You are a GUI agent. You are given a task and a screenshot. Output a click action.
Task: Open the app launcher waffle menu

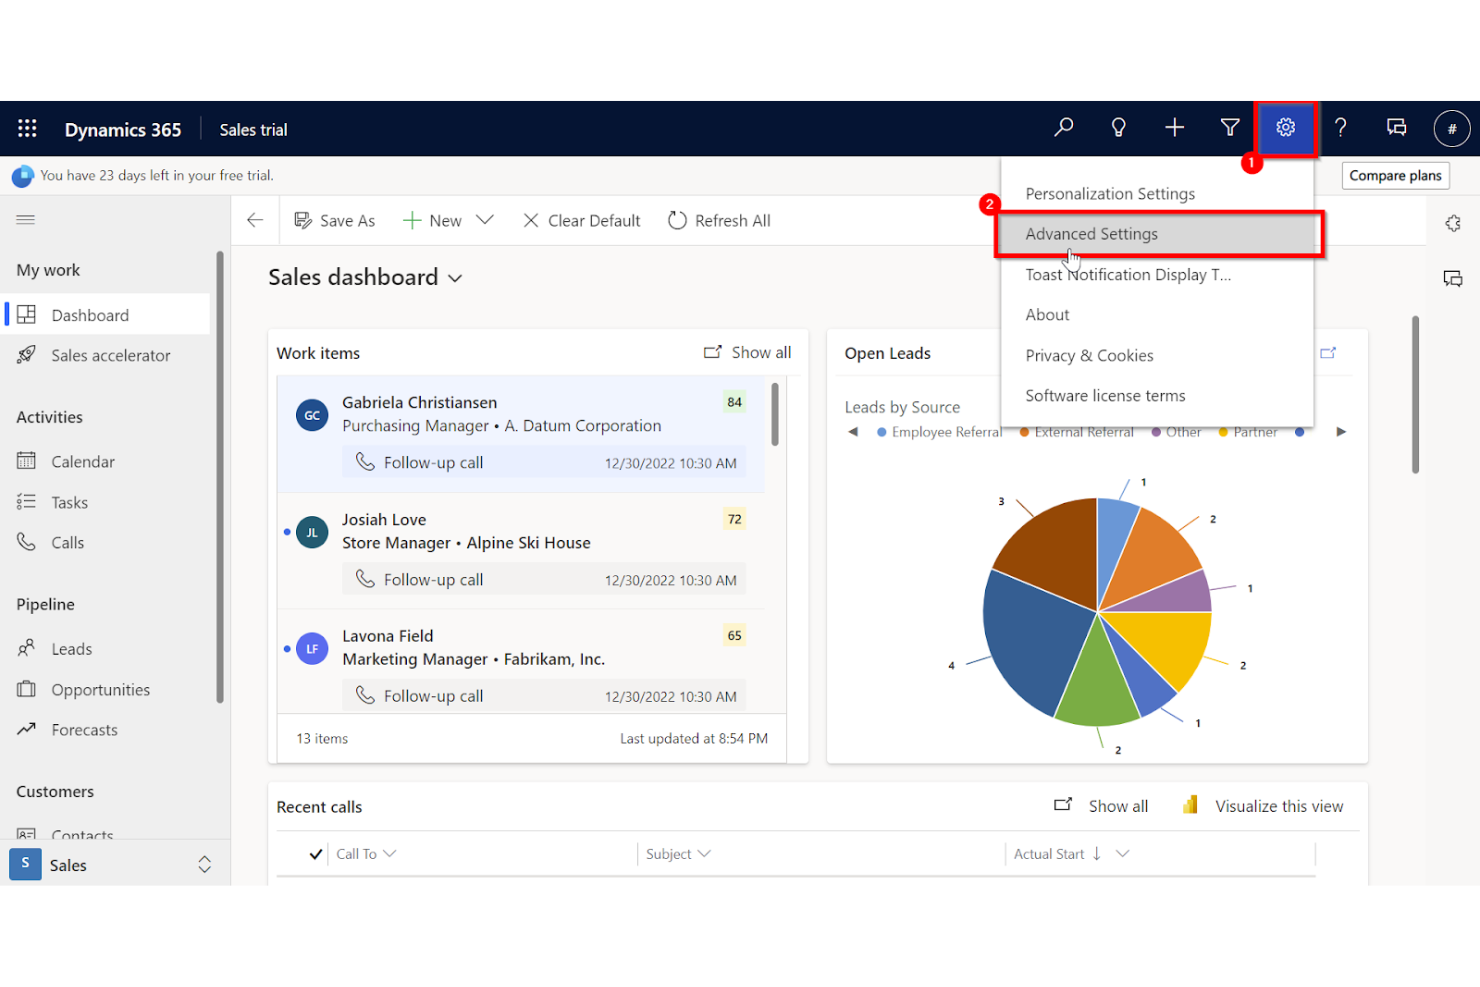coord(27,129)
